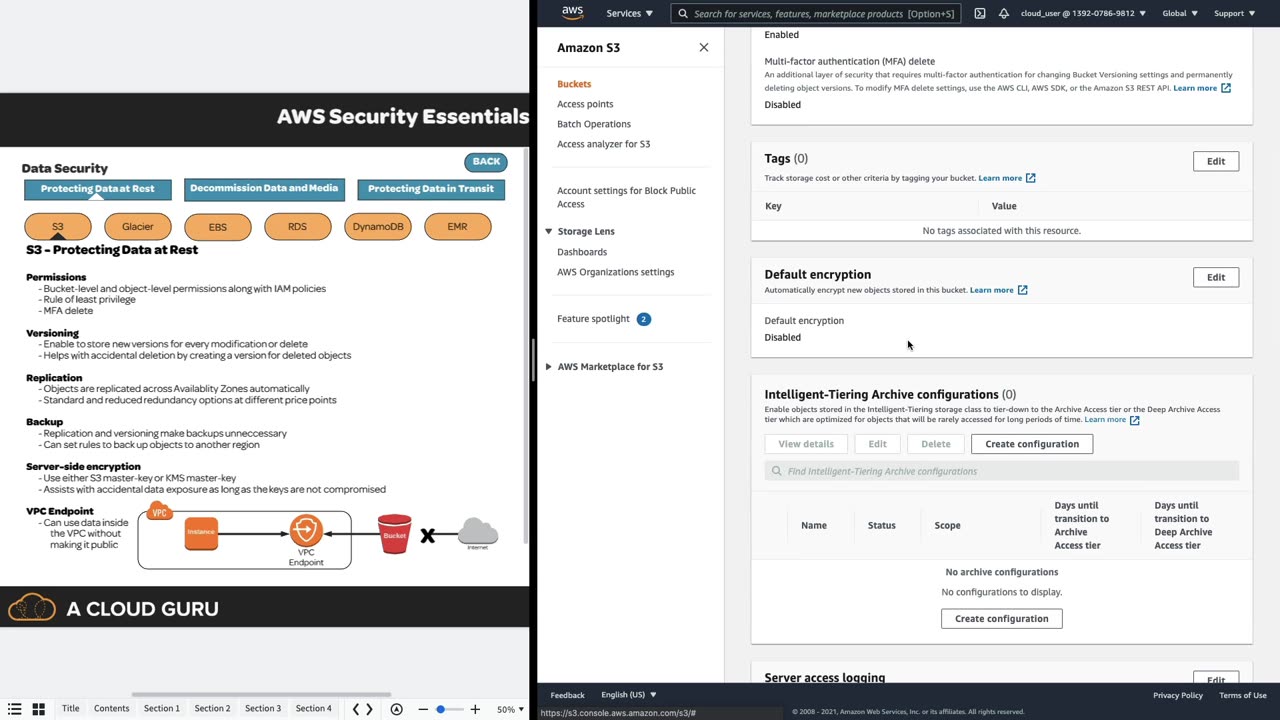Focus the AWS services search field
1280x720 pixels.
click(815, 13)
